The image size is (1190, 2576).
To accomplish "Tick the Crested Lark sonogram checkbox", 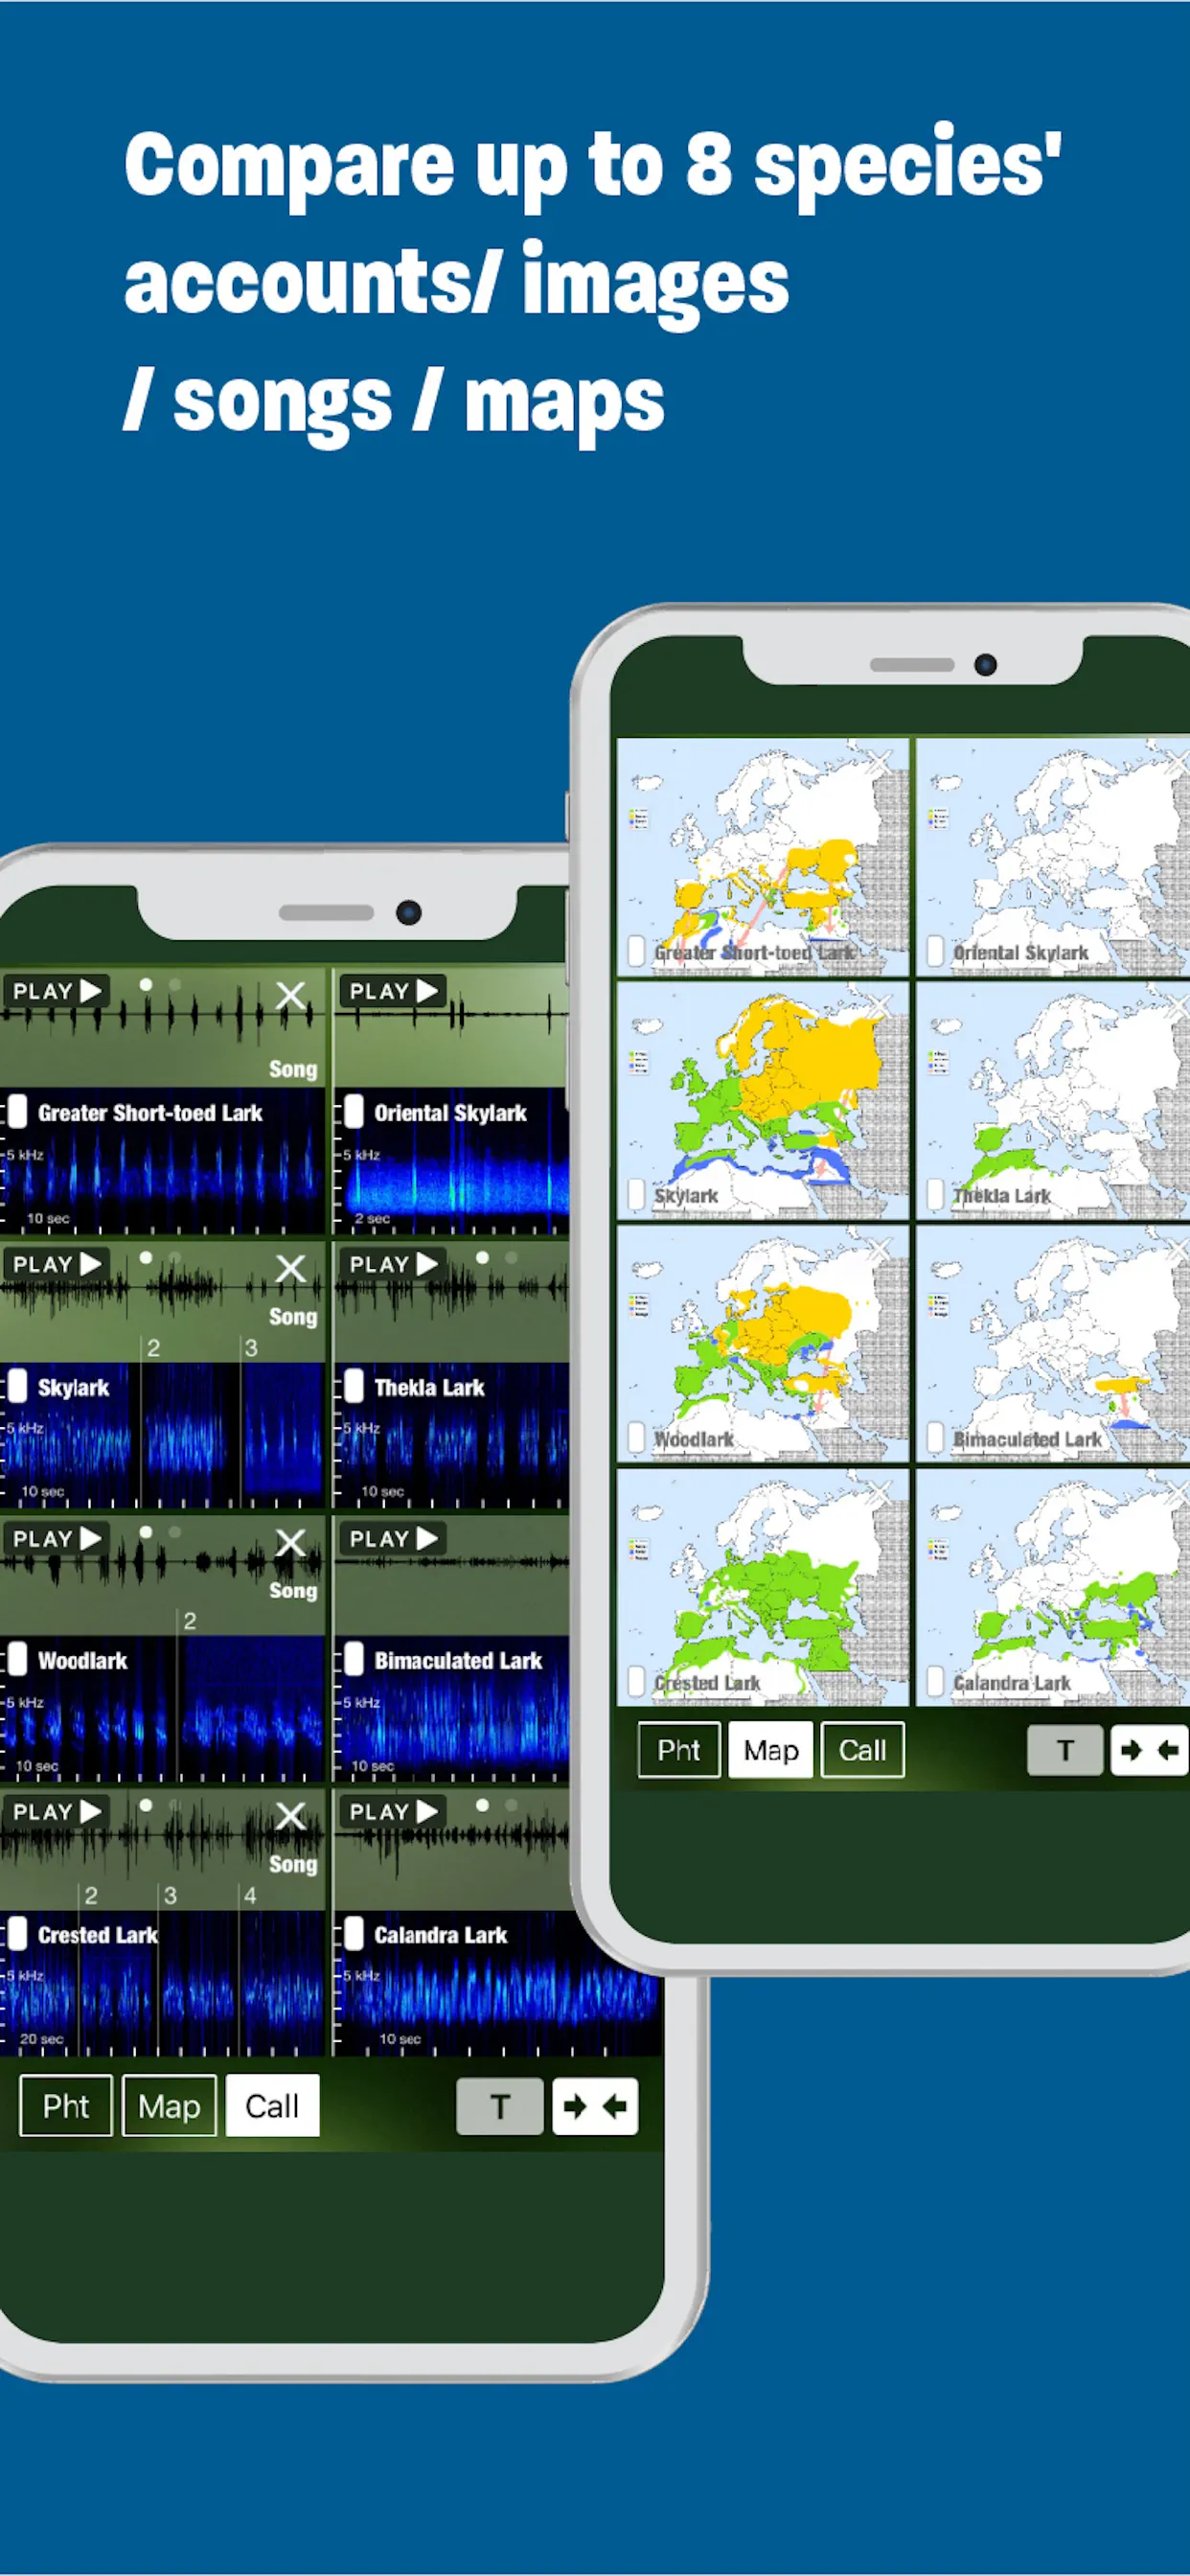I will pyautogui.click(x=17, y=1933).
